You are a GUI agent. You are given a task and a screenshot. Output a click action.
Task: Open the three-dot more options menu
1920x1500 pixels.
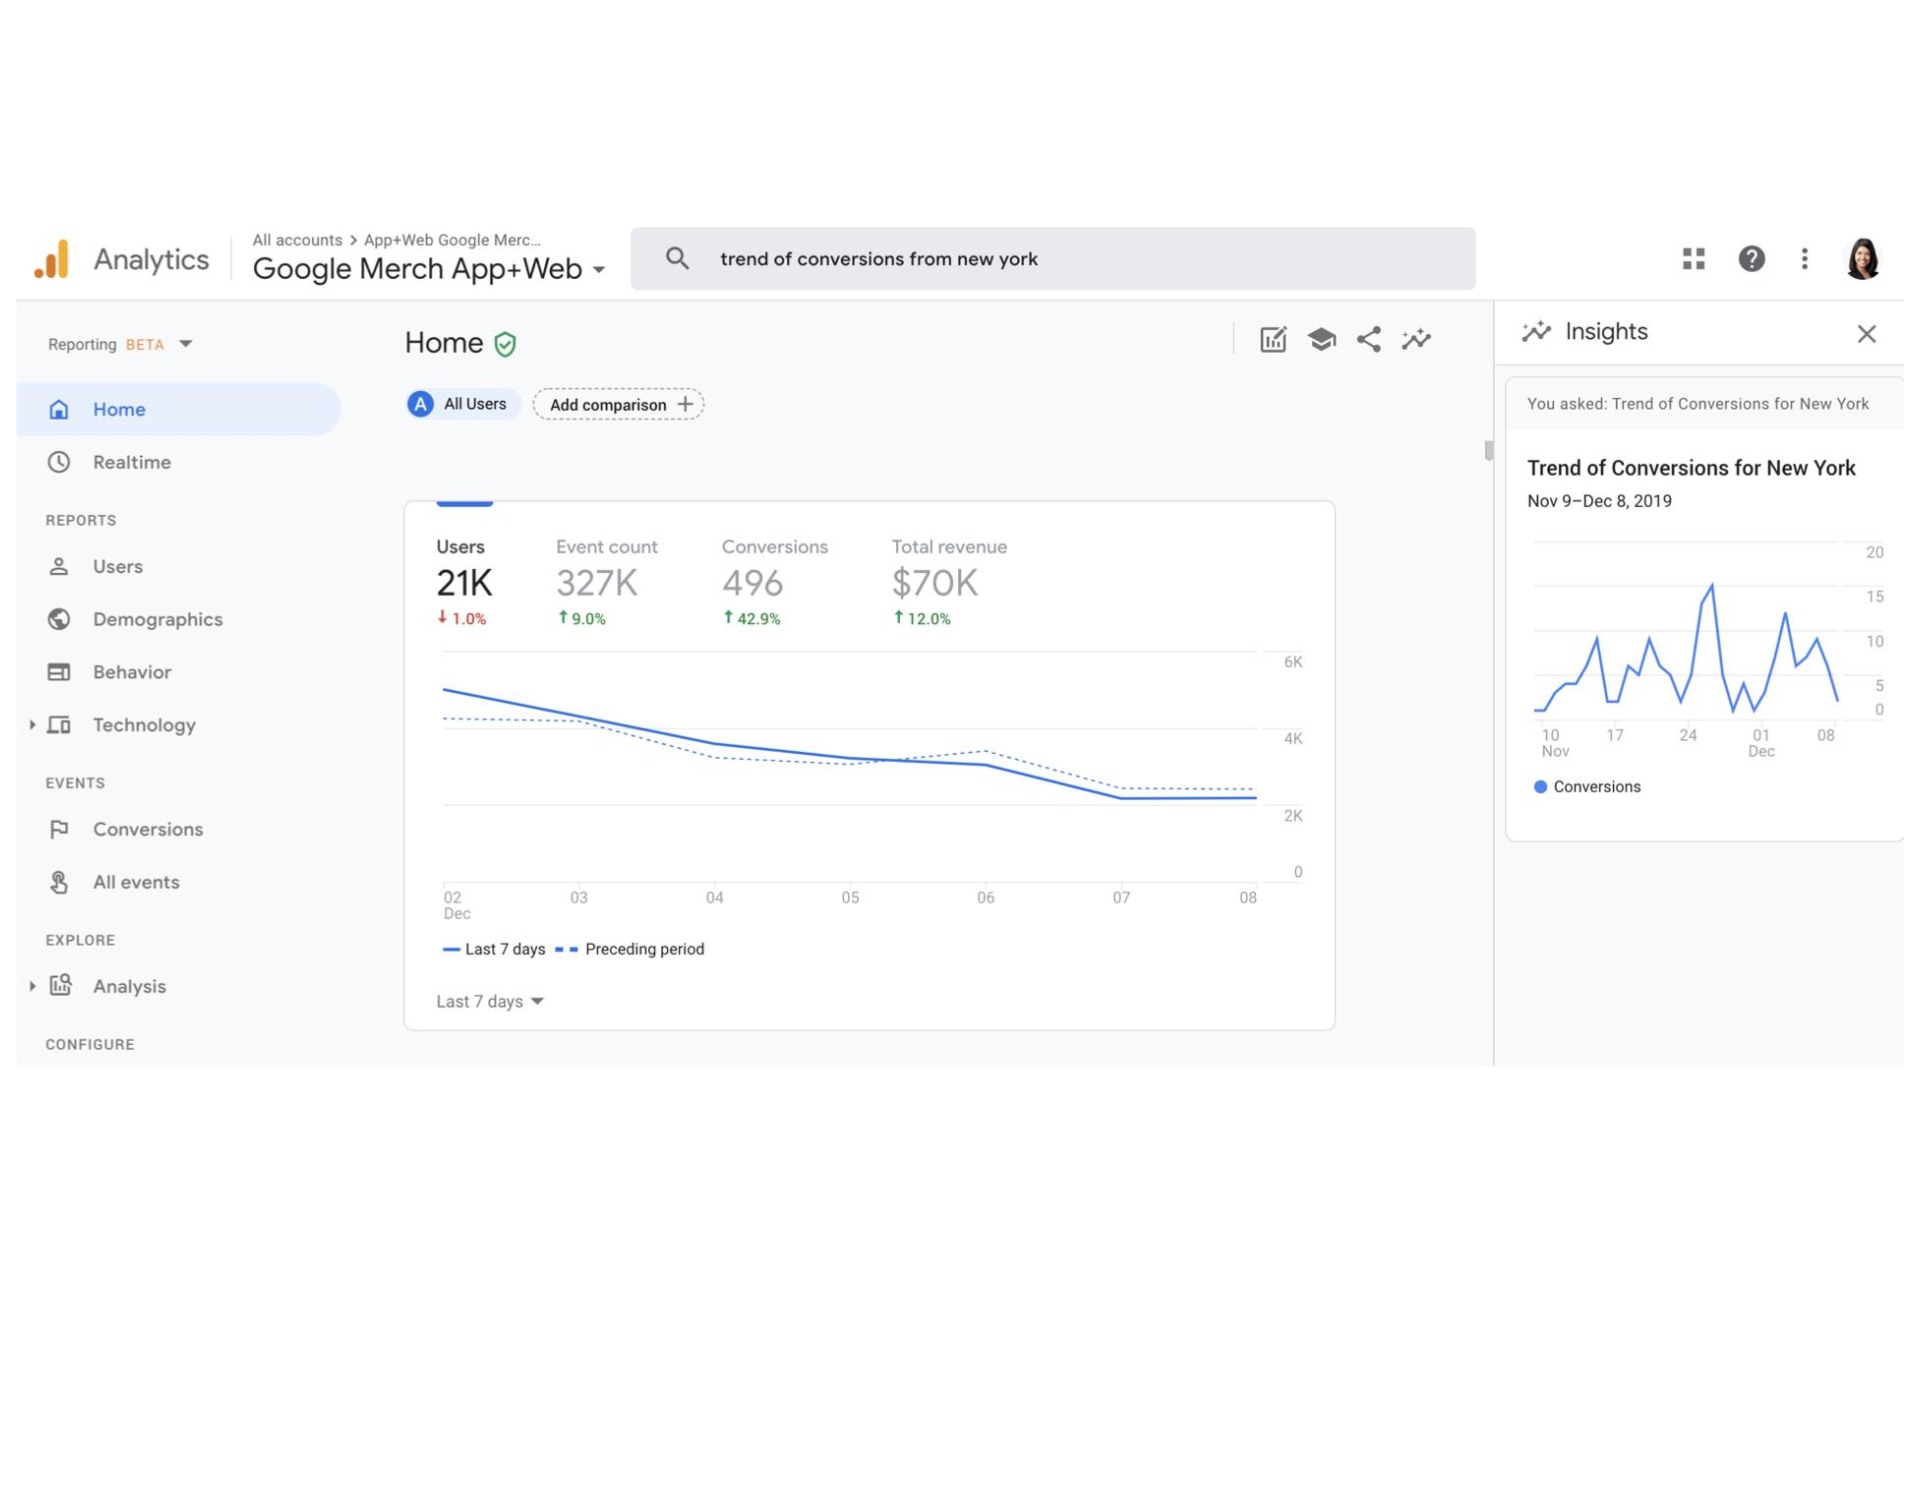[x=1804, y=259]
